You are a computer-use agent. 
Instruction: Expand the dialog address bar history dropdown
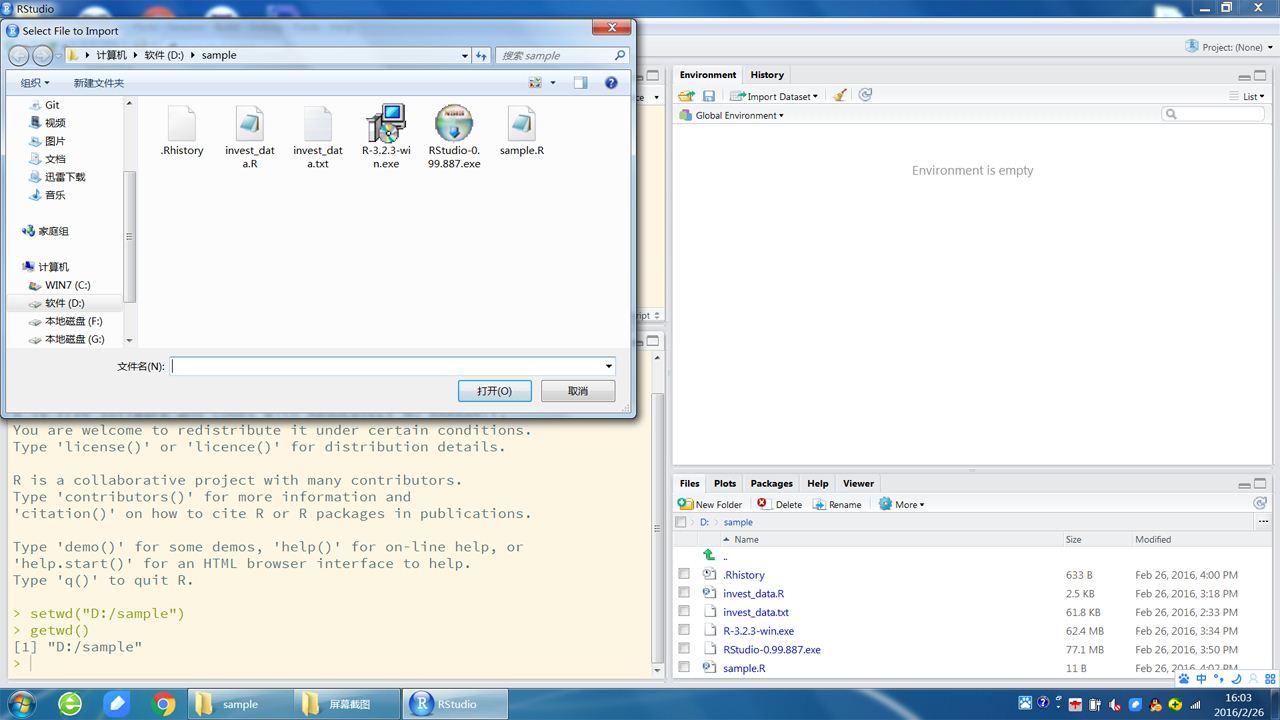(x=465, y=56)
